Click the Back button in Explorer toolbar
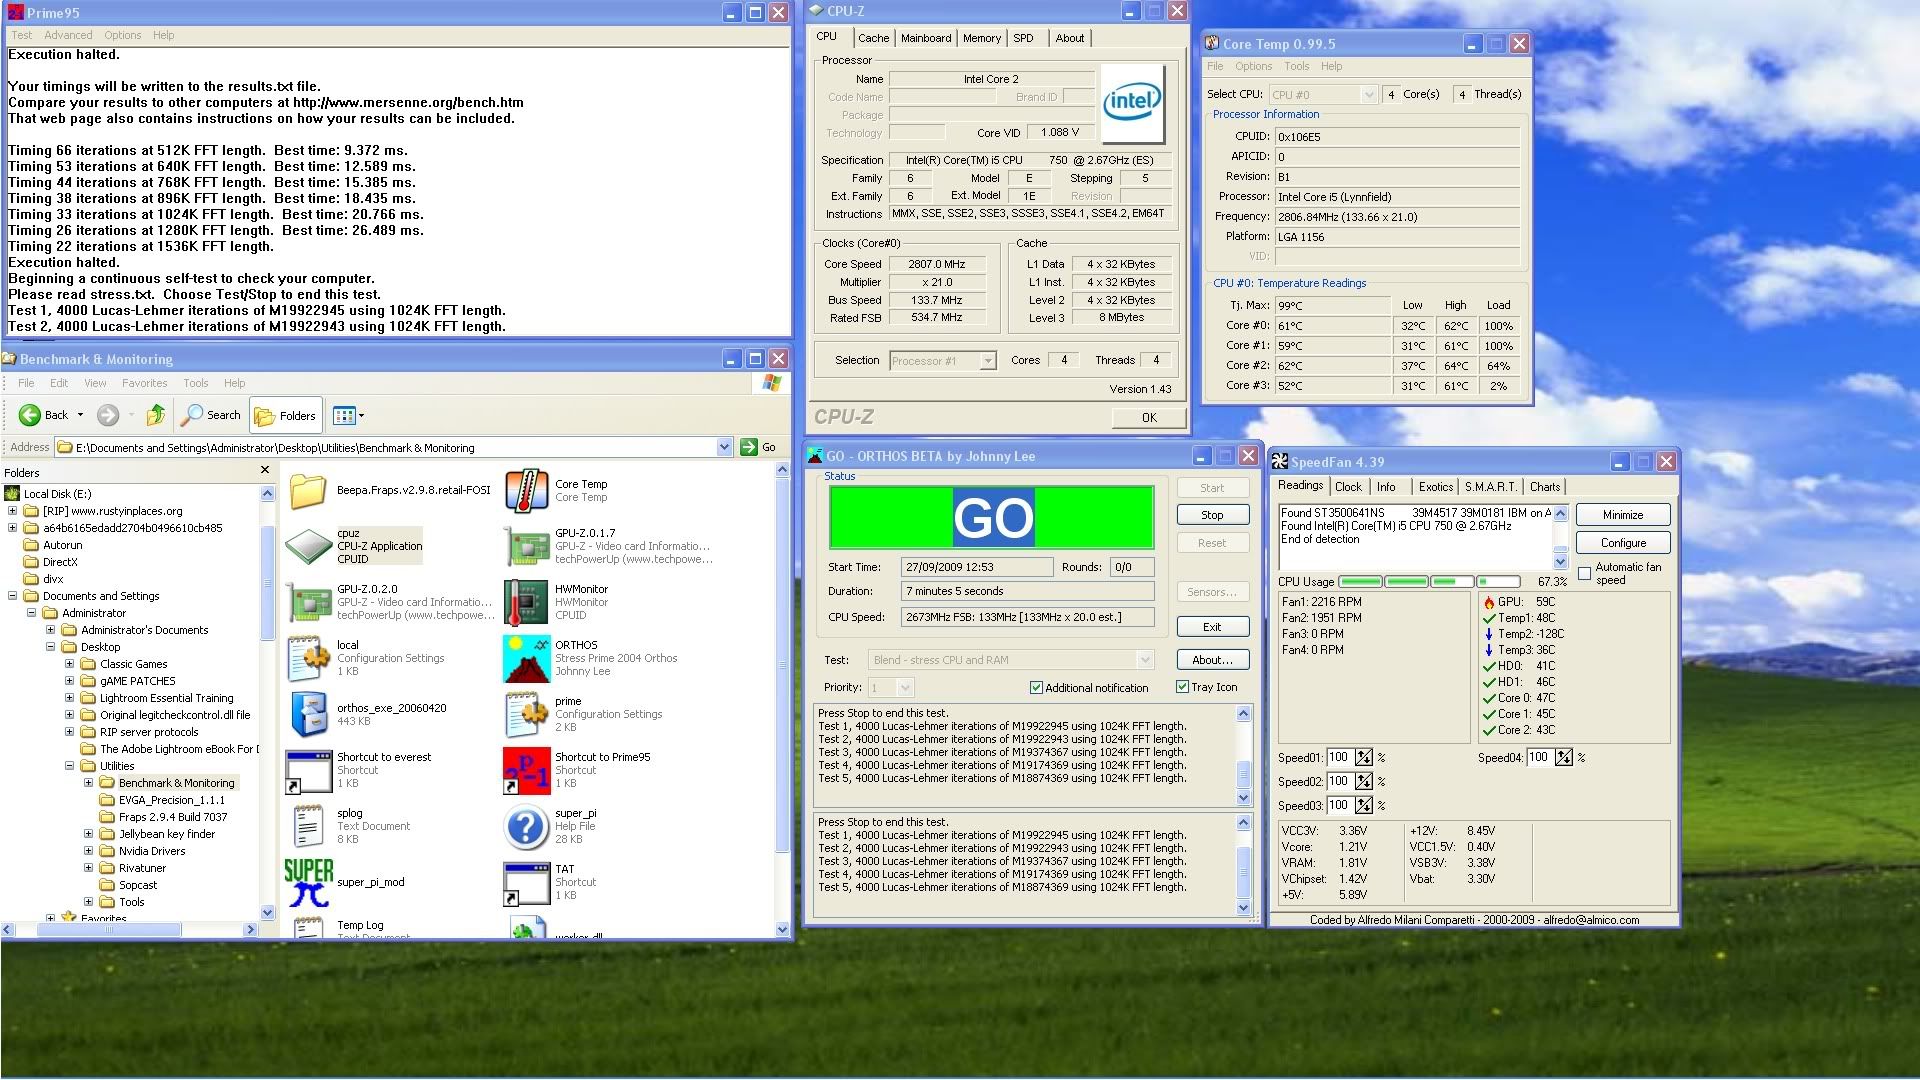This screenshot has width=1920, height=1080. pyautogui.click(x=44, y=415)
